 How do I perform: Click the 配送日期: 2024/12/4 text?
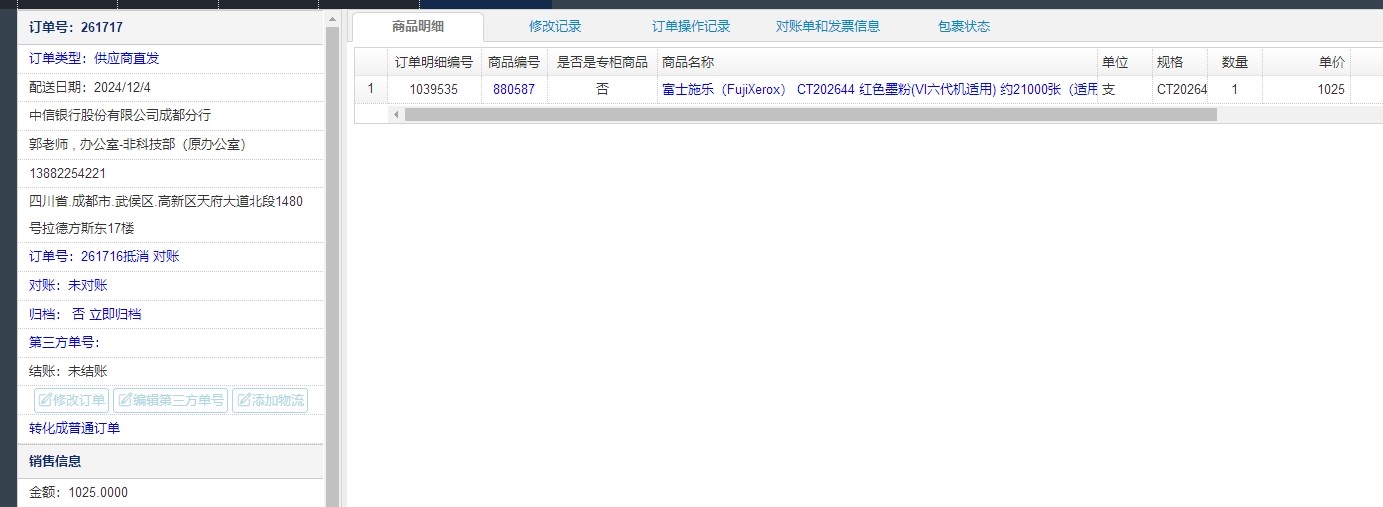click(x=90, y=87)
